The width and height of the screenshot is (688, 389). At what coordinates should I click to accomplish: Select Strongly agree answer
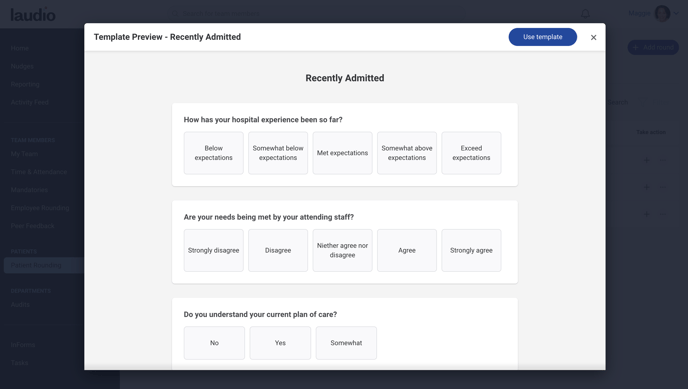(x=471, y=250)
